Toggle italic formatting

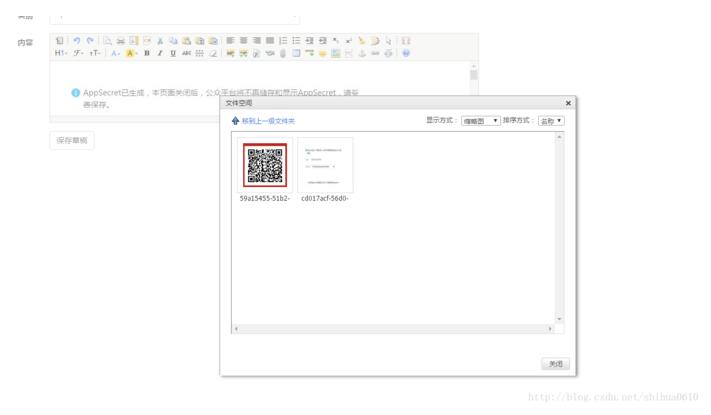[x=160, y=53]
